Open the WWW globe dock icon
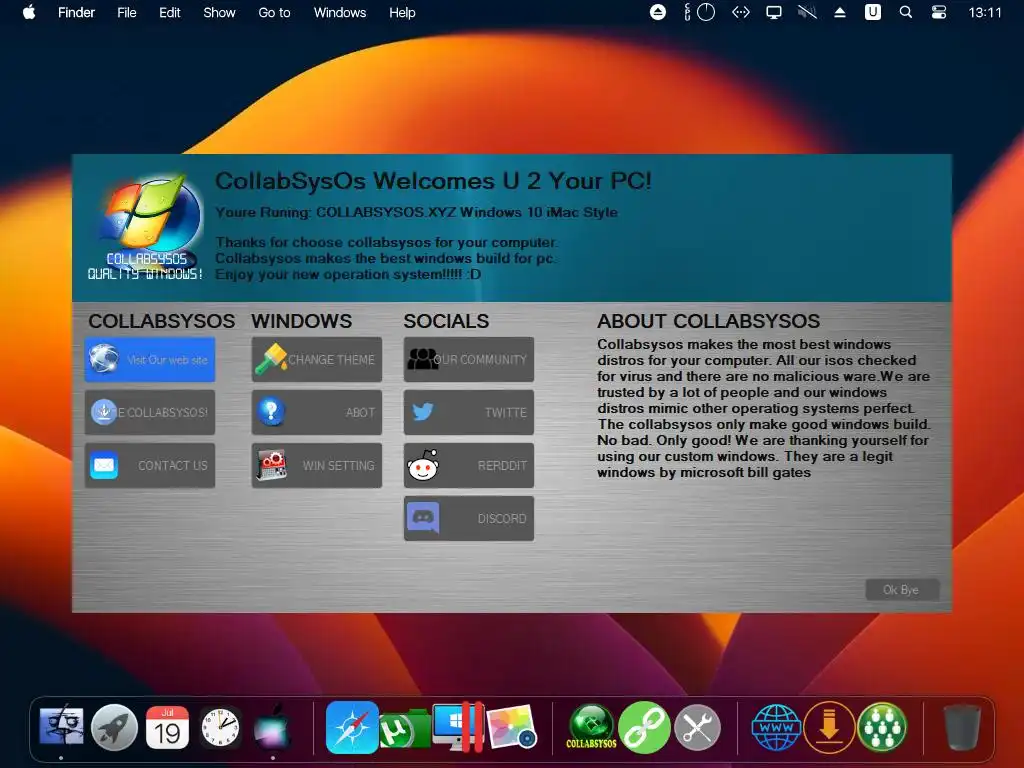The width and height of the screenshot is (1024, 768). pos(776,727)
